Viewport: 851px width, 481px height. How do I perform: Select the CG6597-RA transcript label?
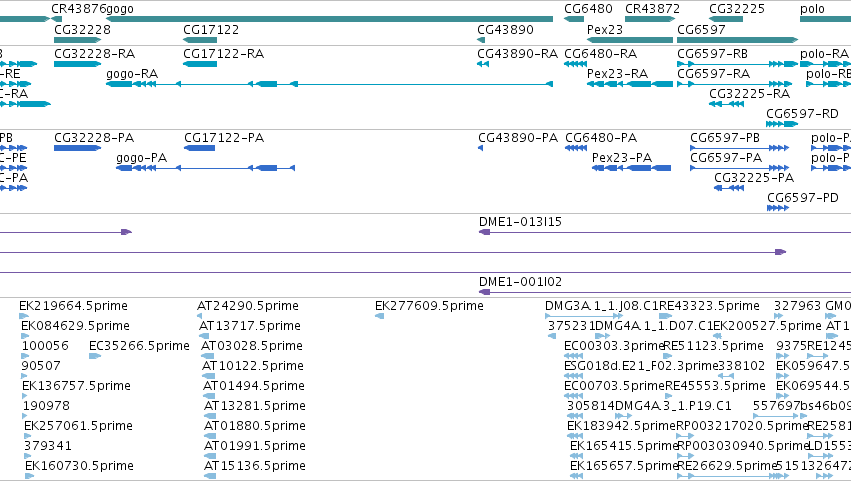(713, 74)
